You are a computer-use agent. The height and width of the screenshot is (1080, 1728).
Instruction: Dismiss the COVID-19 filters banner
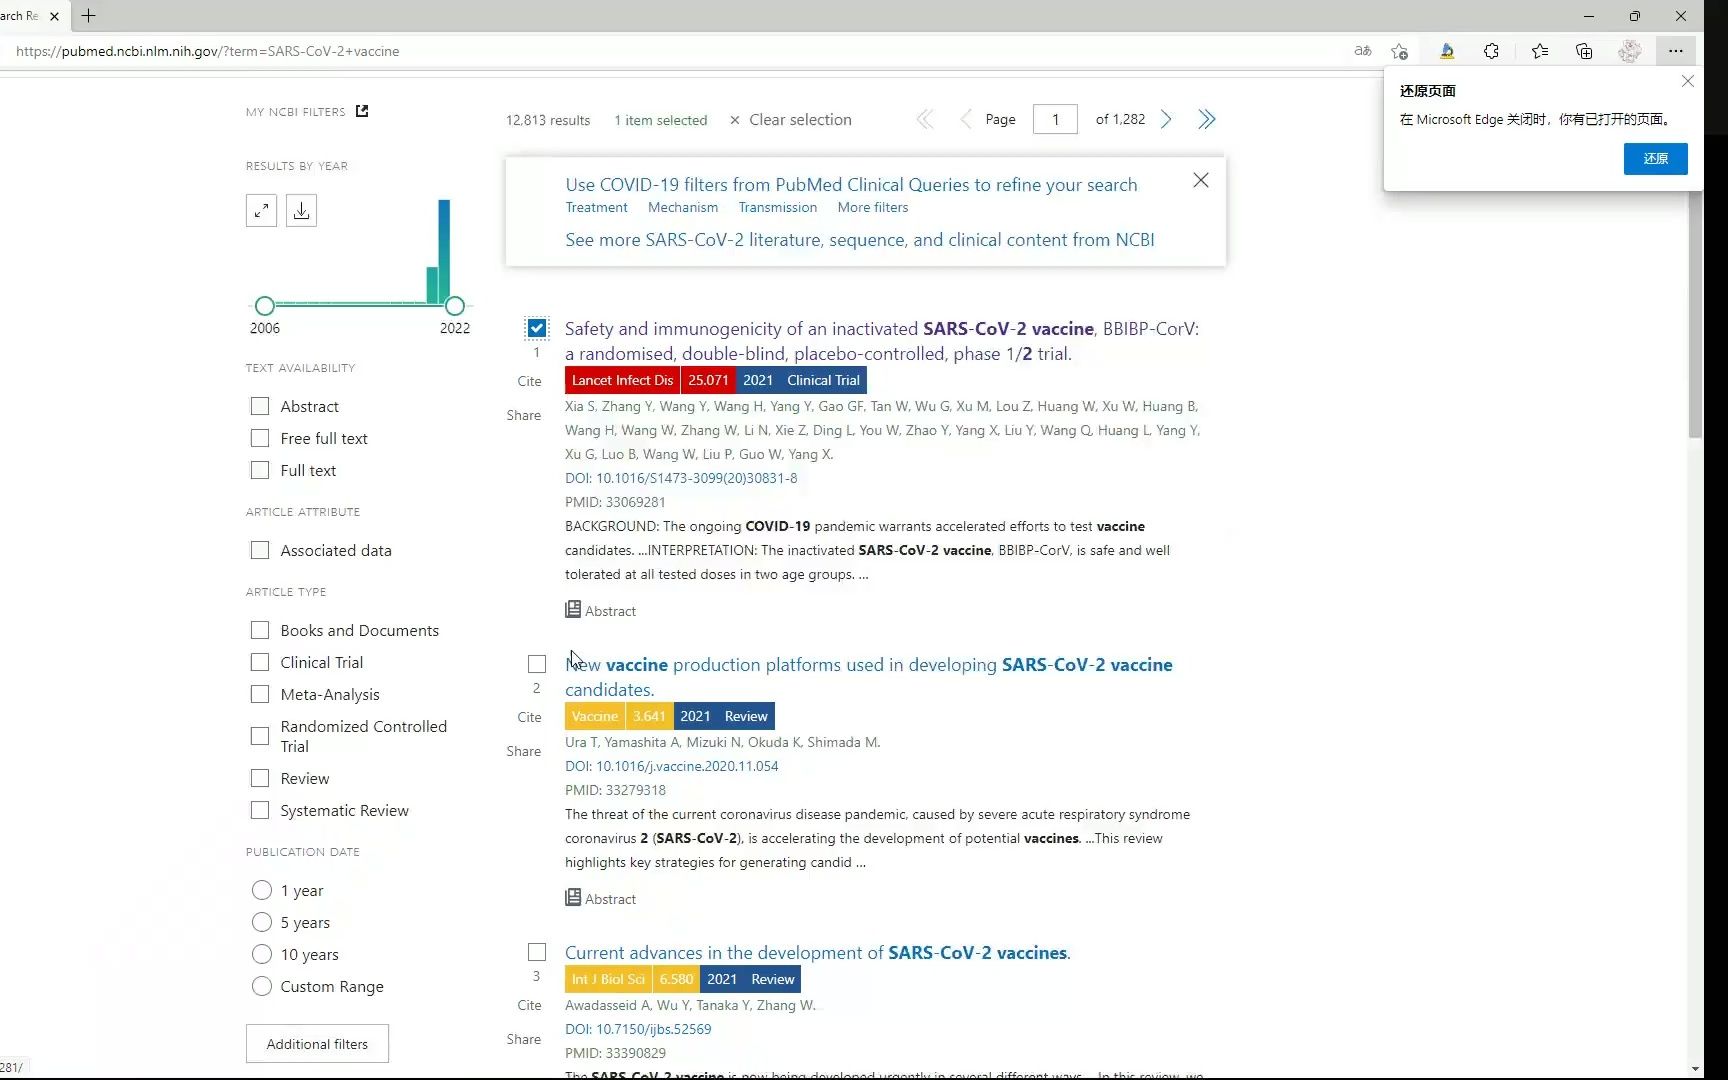(1201, 180)
